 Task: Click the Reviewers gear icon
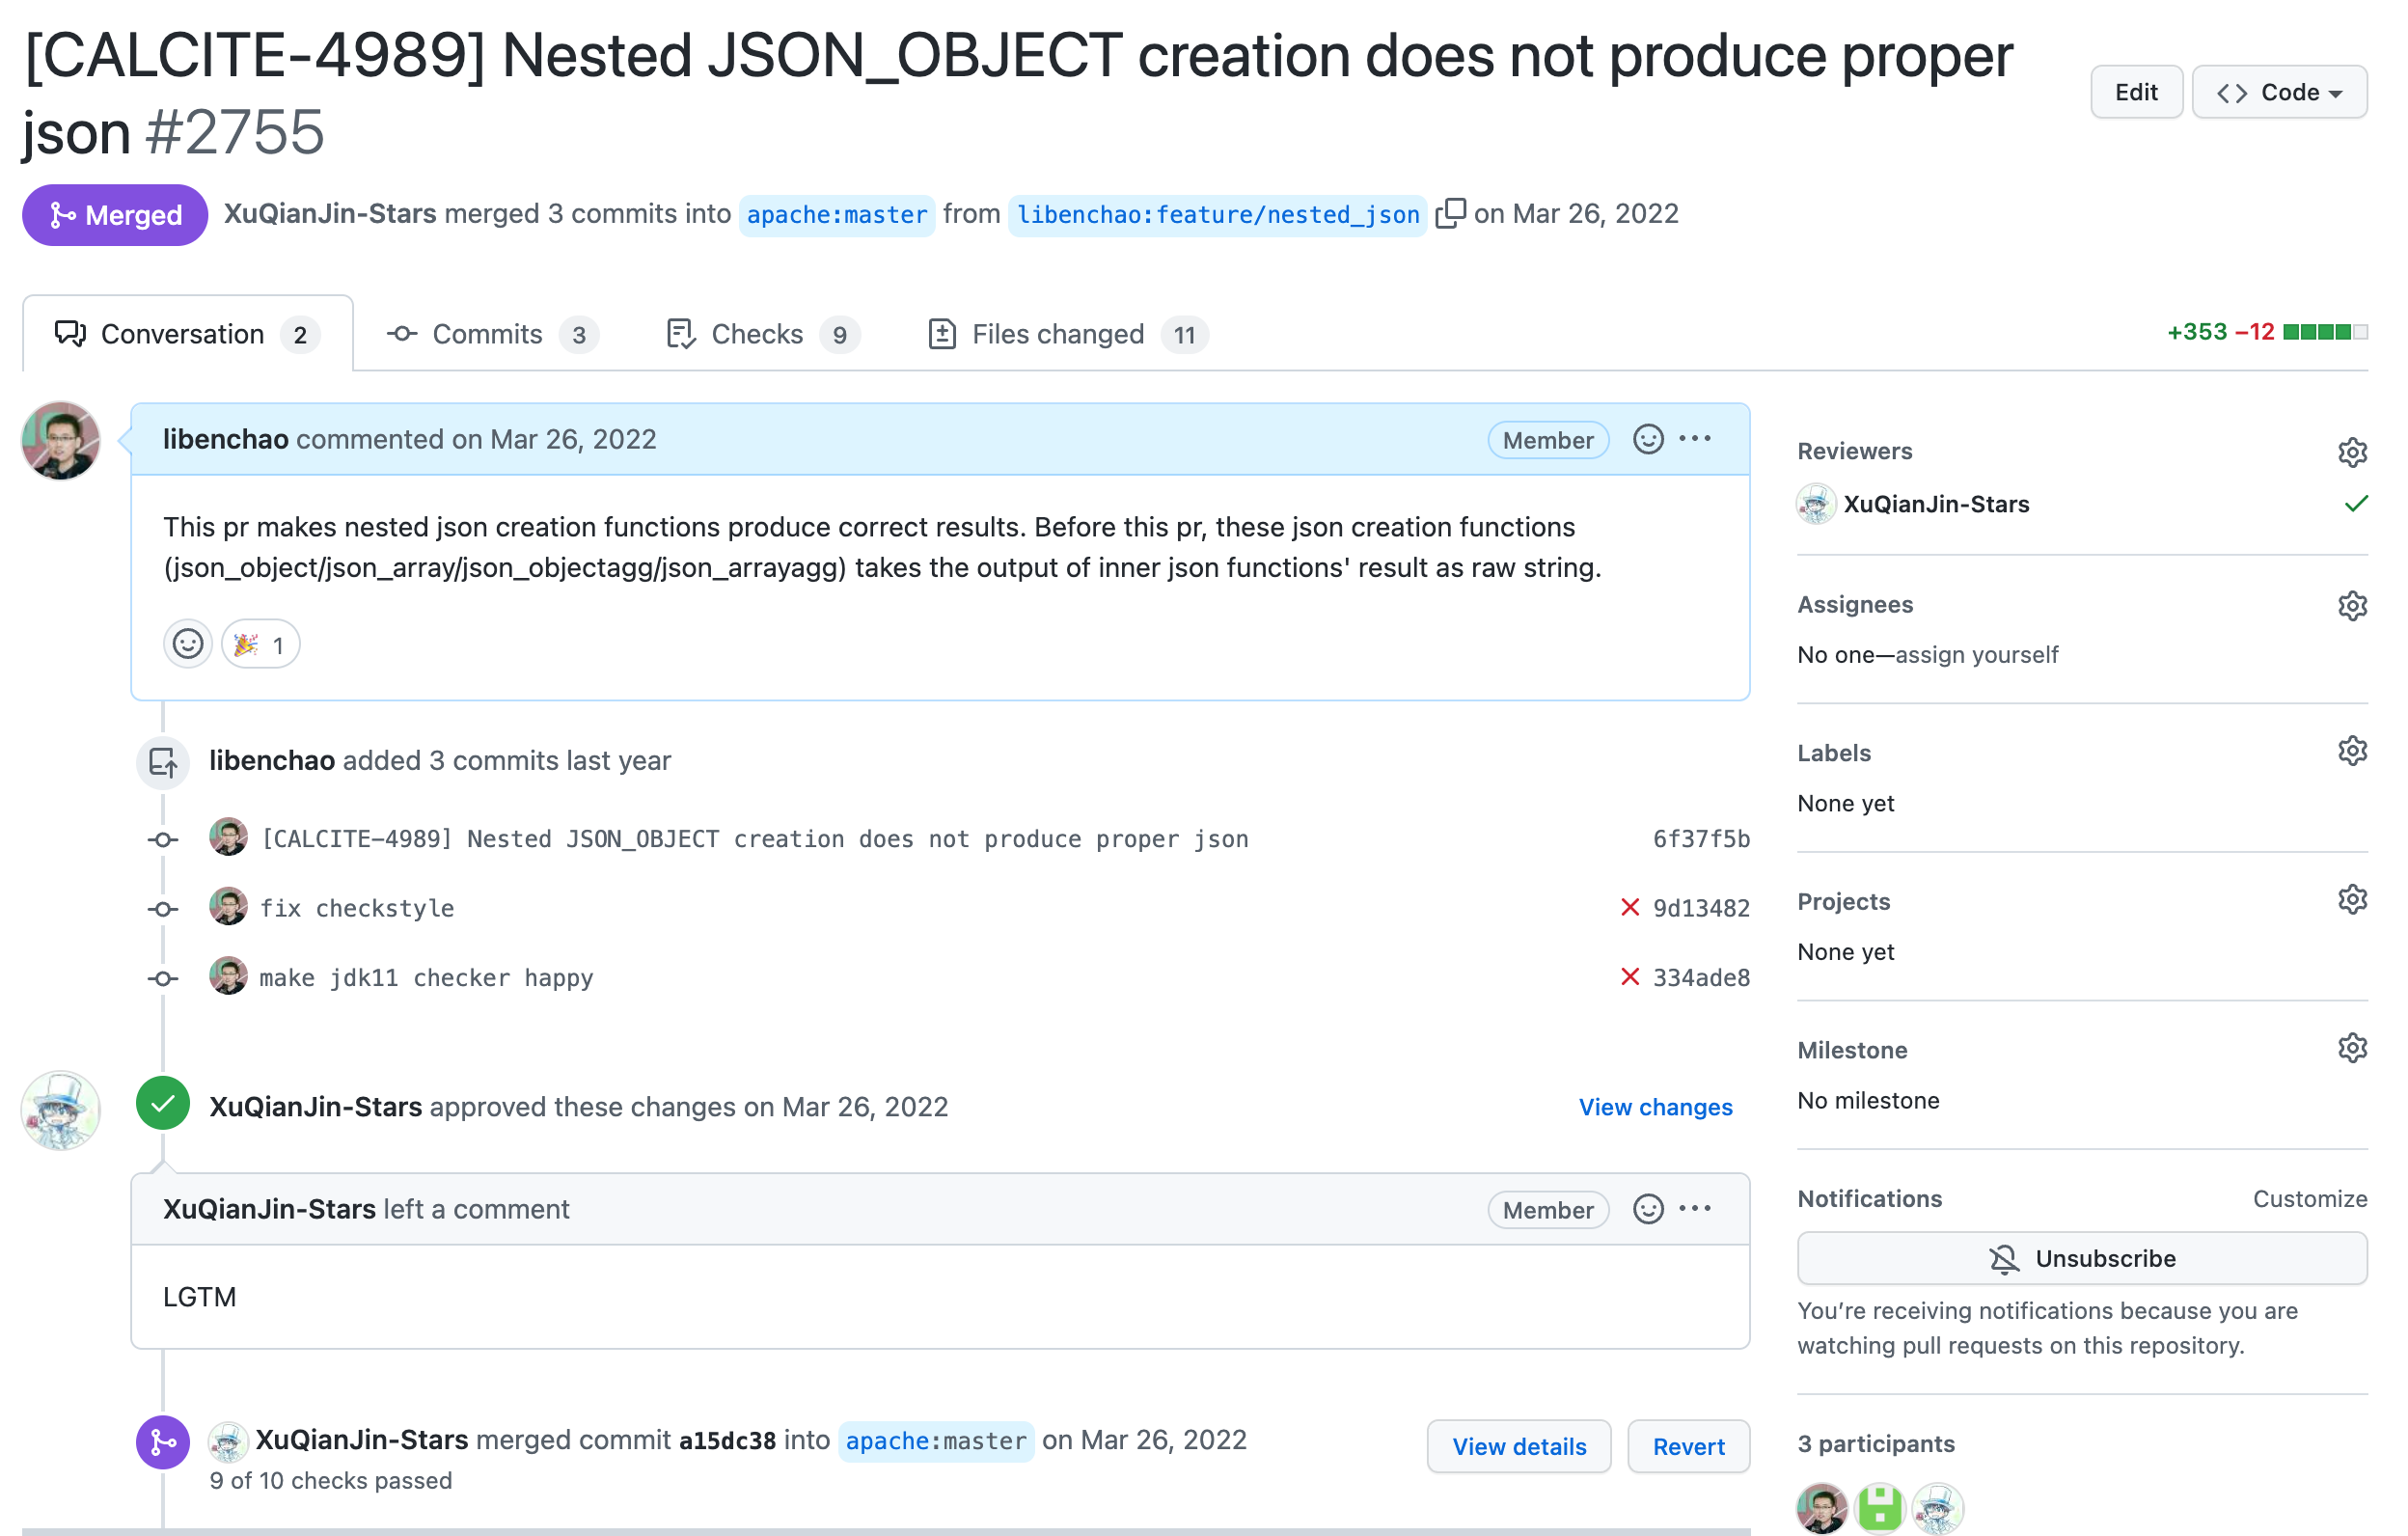point(2351,452)
